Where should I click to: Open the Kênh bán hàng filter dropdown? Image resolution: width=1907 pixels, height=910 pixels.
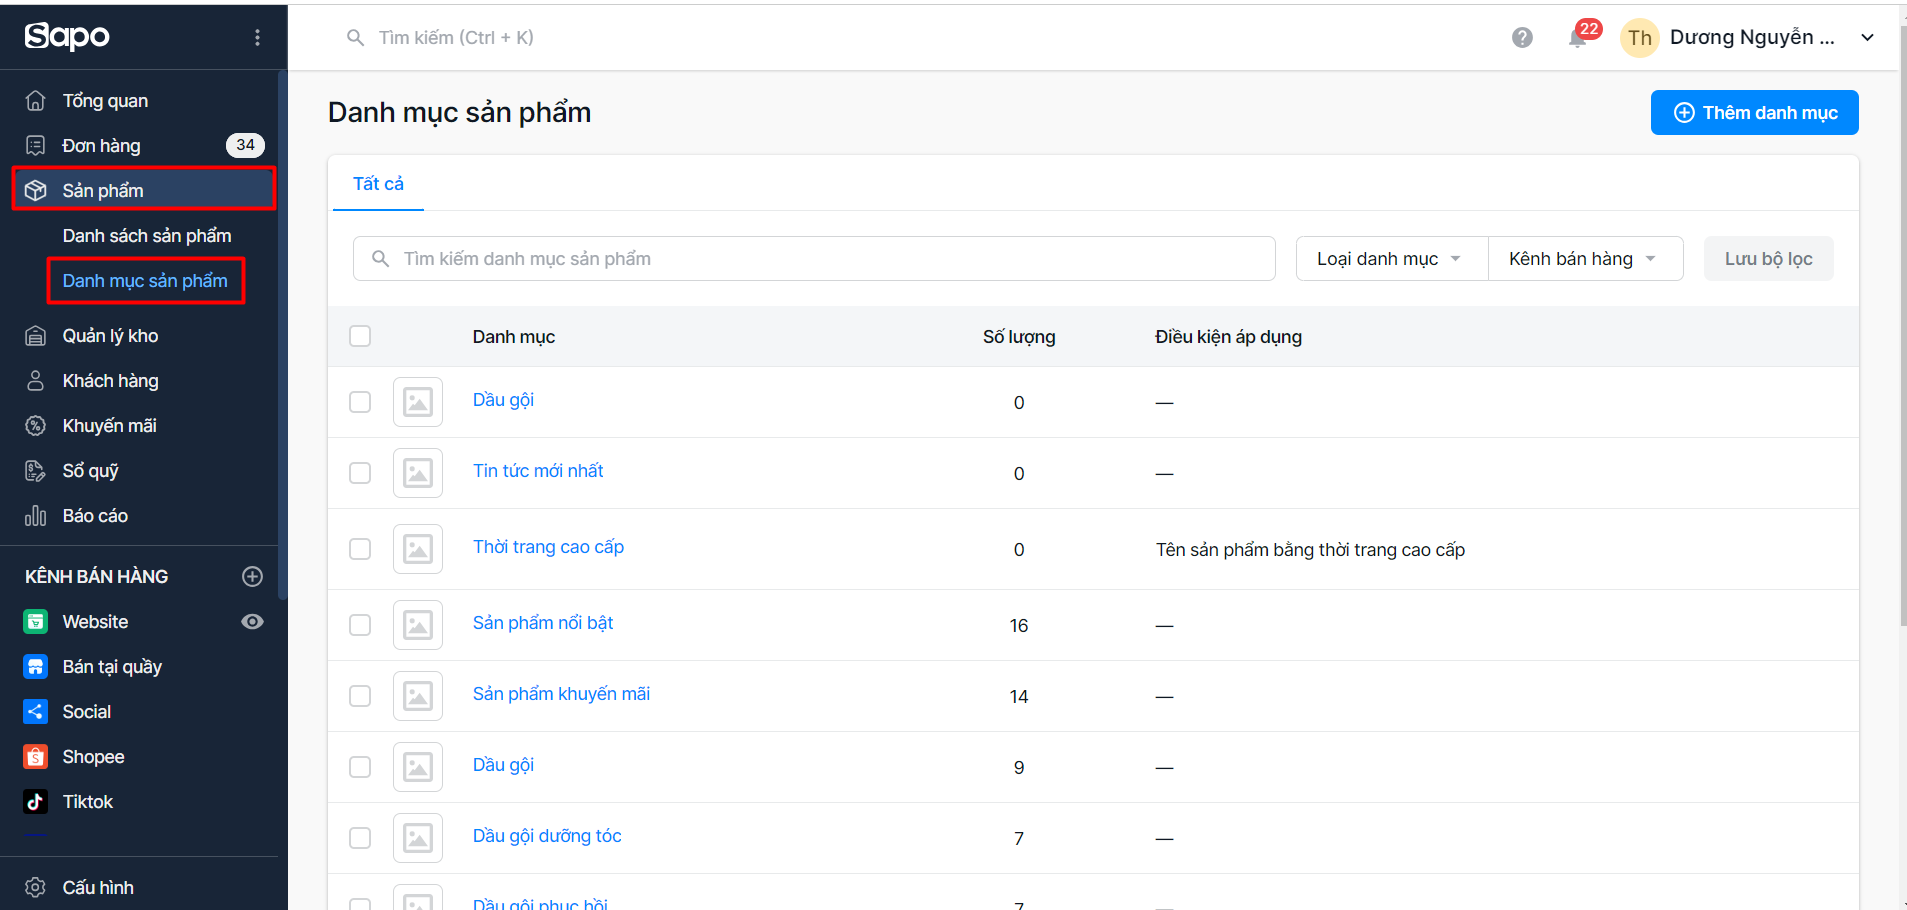pyautogui.click(x=1584, y=259)
